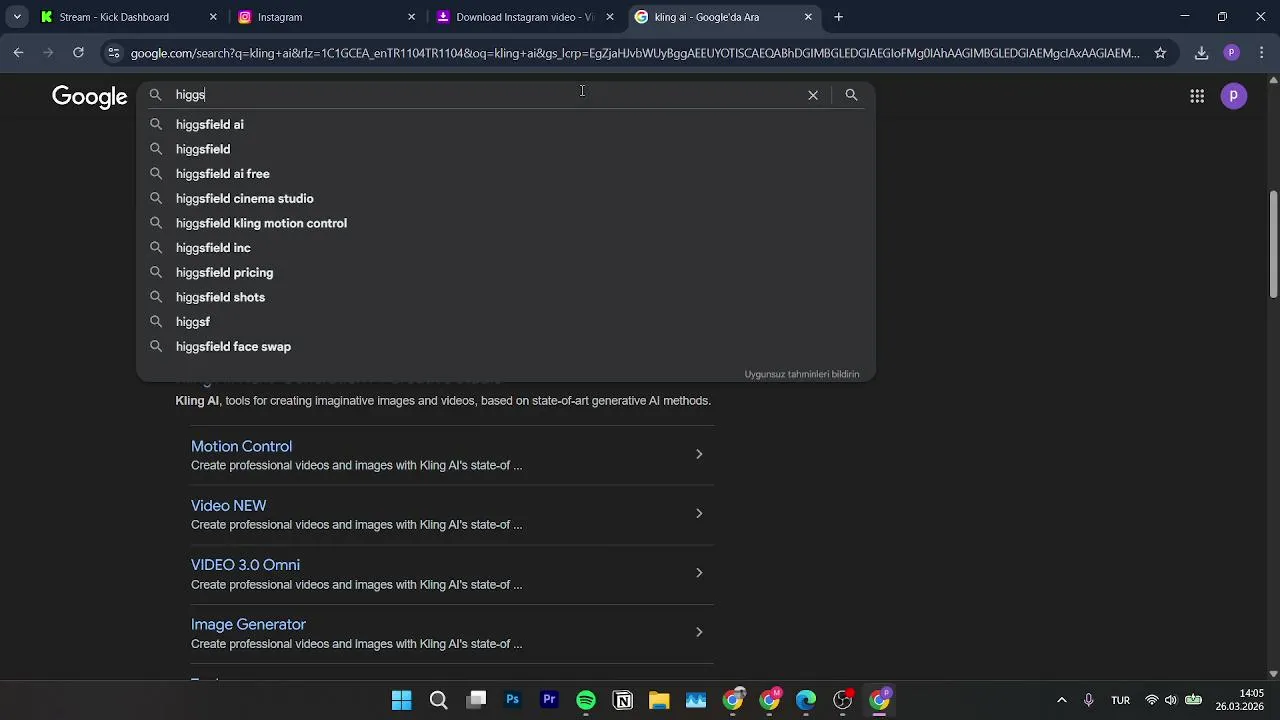Open OBS Studio from the taskbar
Screen dimensions: 1280x720
(843, 700)
